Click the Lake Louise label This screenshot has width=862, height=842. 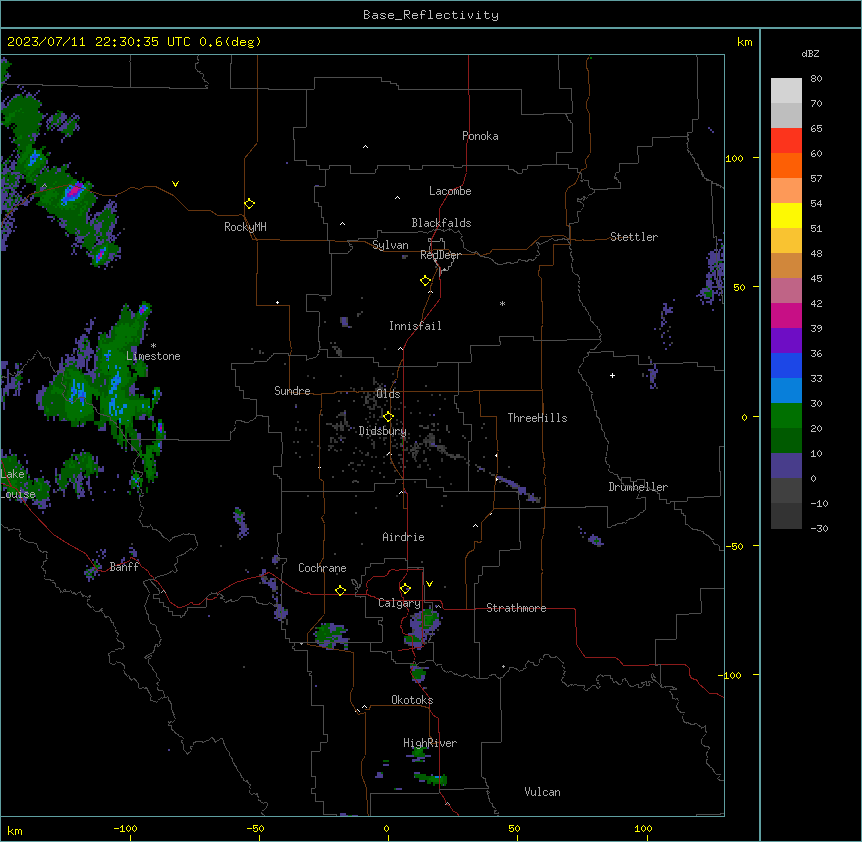(x=18, y=484)
